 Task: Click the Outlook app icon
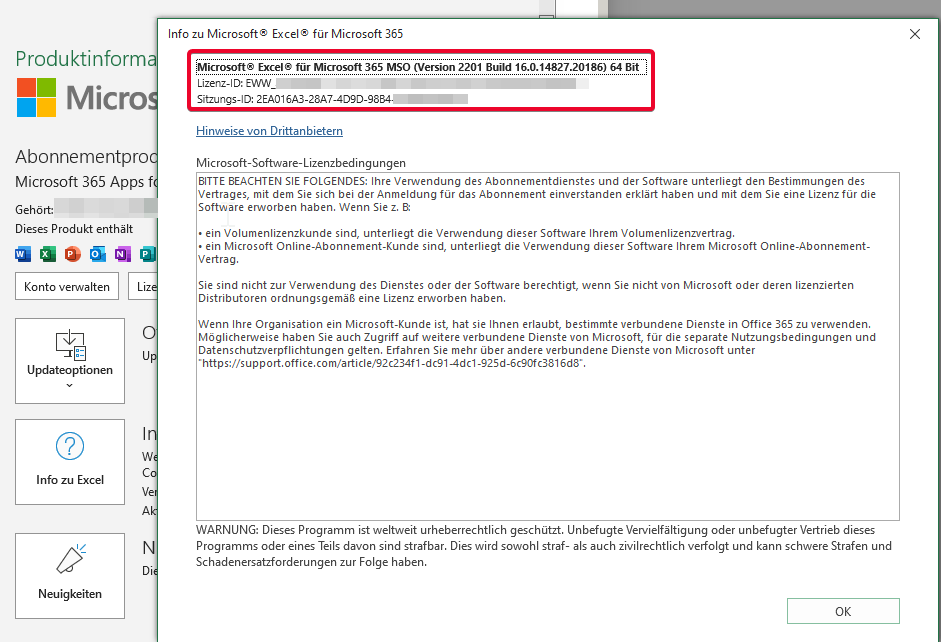[x=97, y=254]
